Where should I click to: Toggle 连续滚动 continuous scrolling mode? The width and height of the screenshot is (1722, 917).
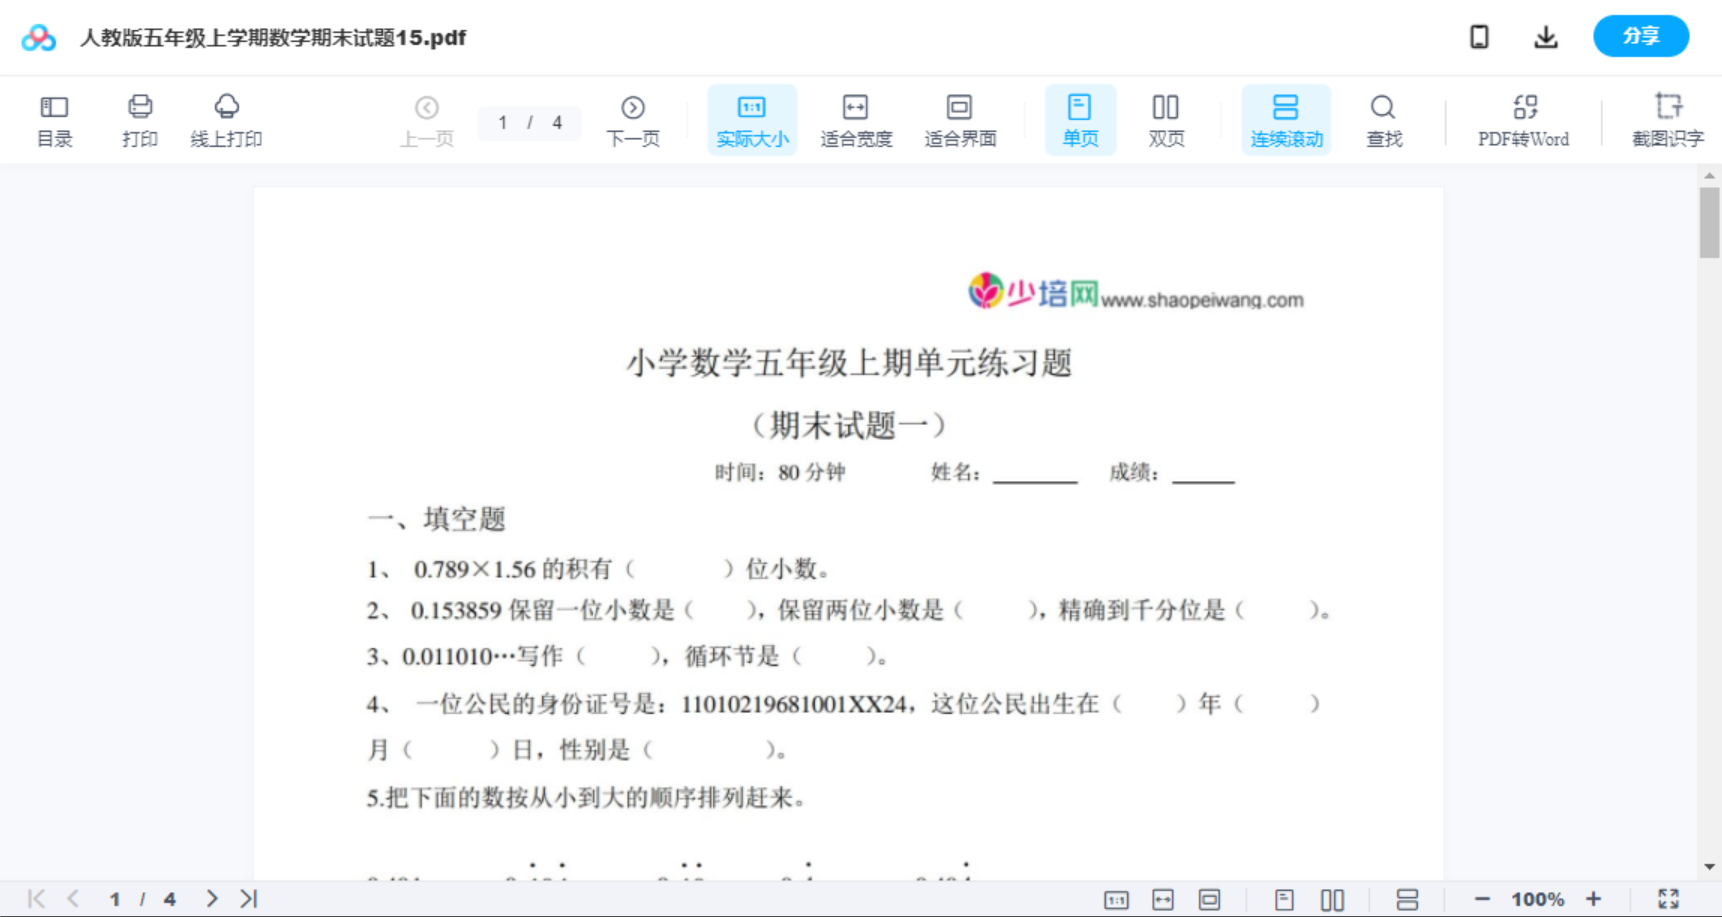tap(1286, 119)
